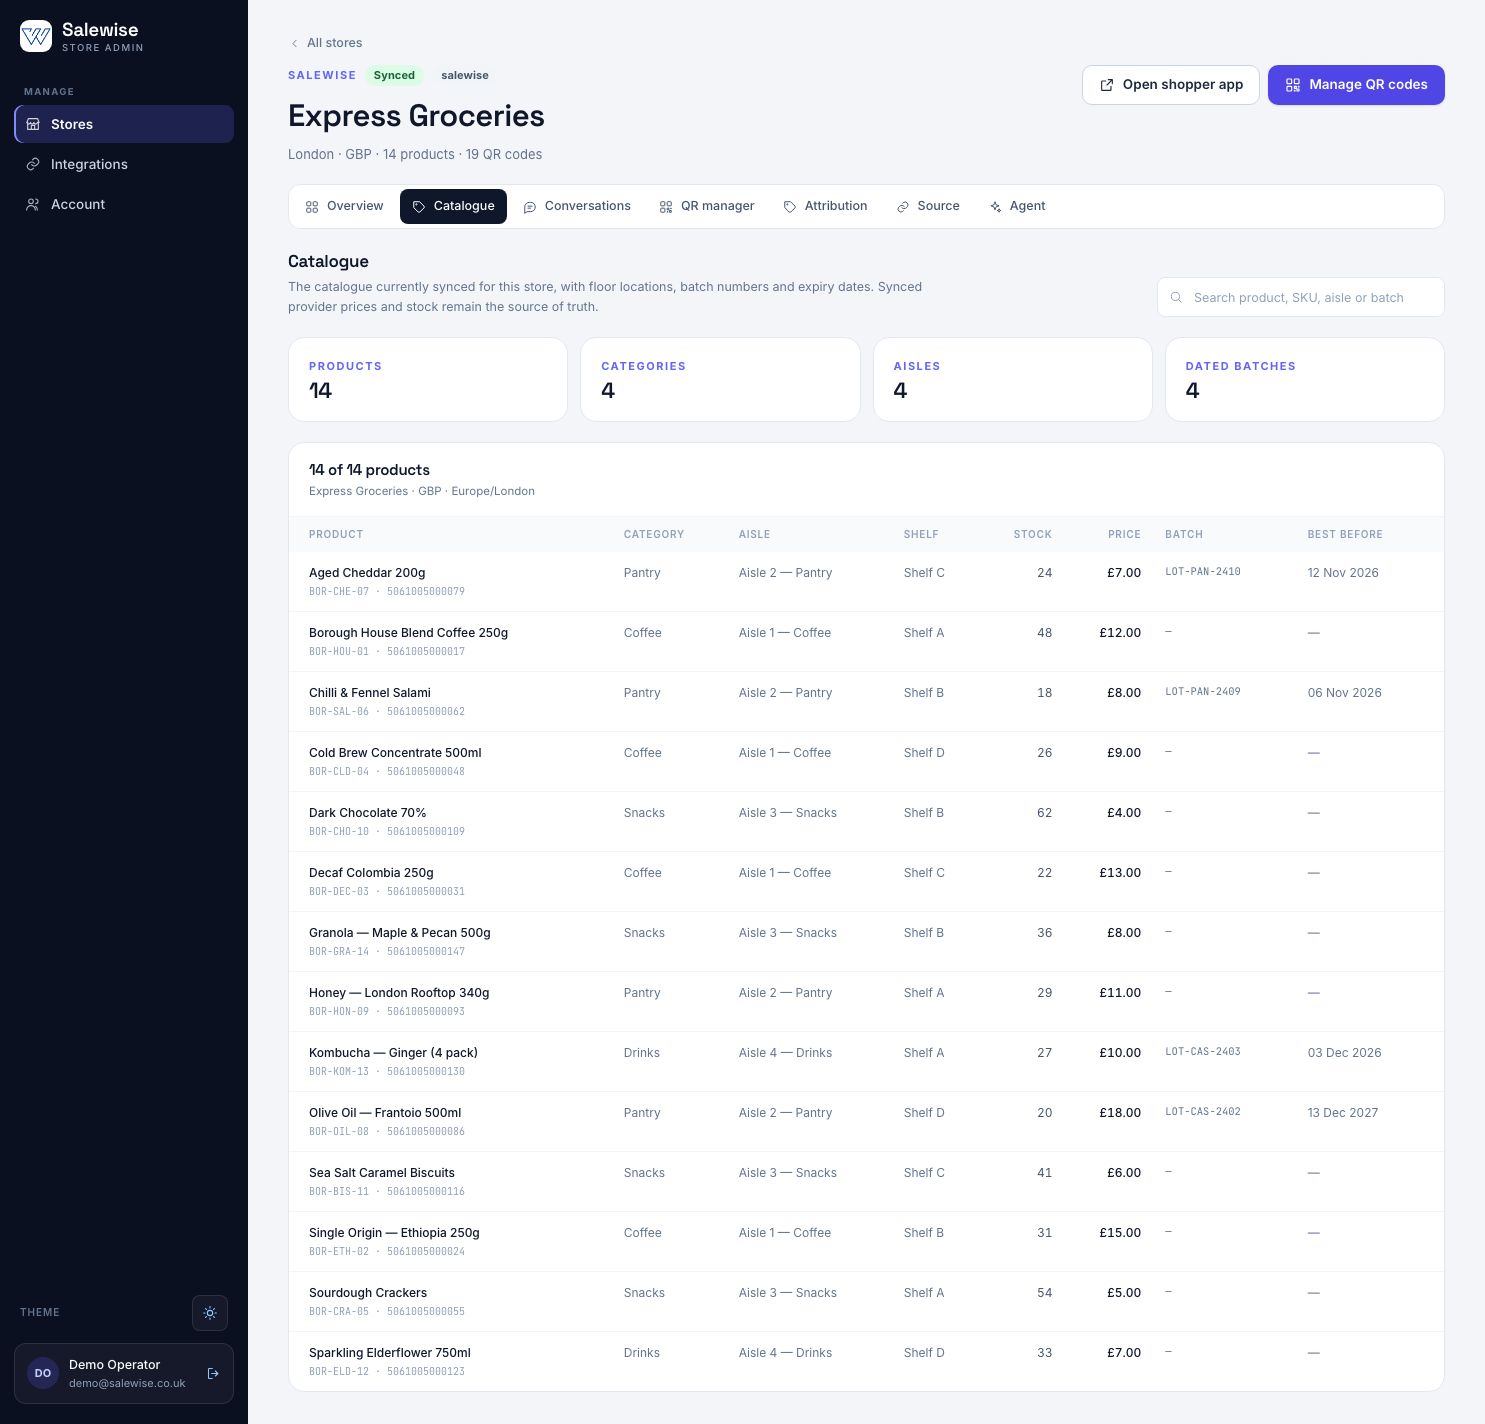
Task: Focus the product search field
Action: coord(1300,297)
